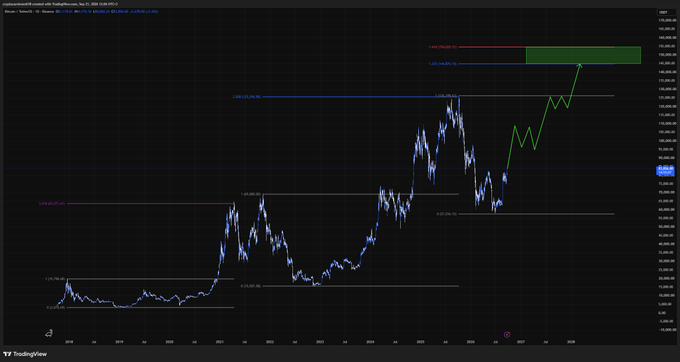Click the 2022 label on the time axis
The image size is (680, 362).
[270, 342]
